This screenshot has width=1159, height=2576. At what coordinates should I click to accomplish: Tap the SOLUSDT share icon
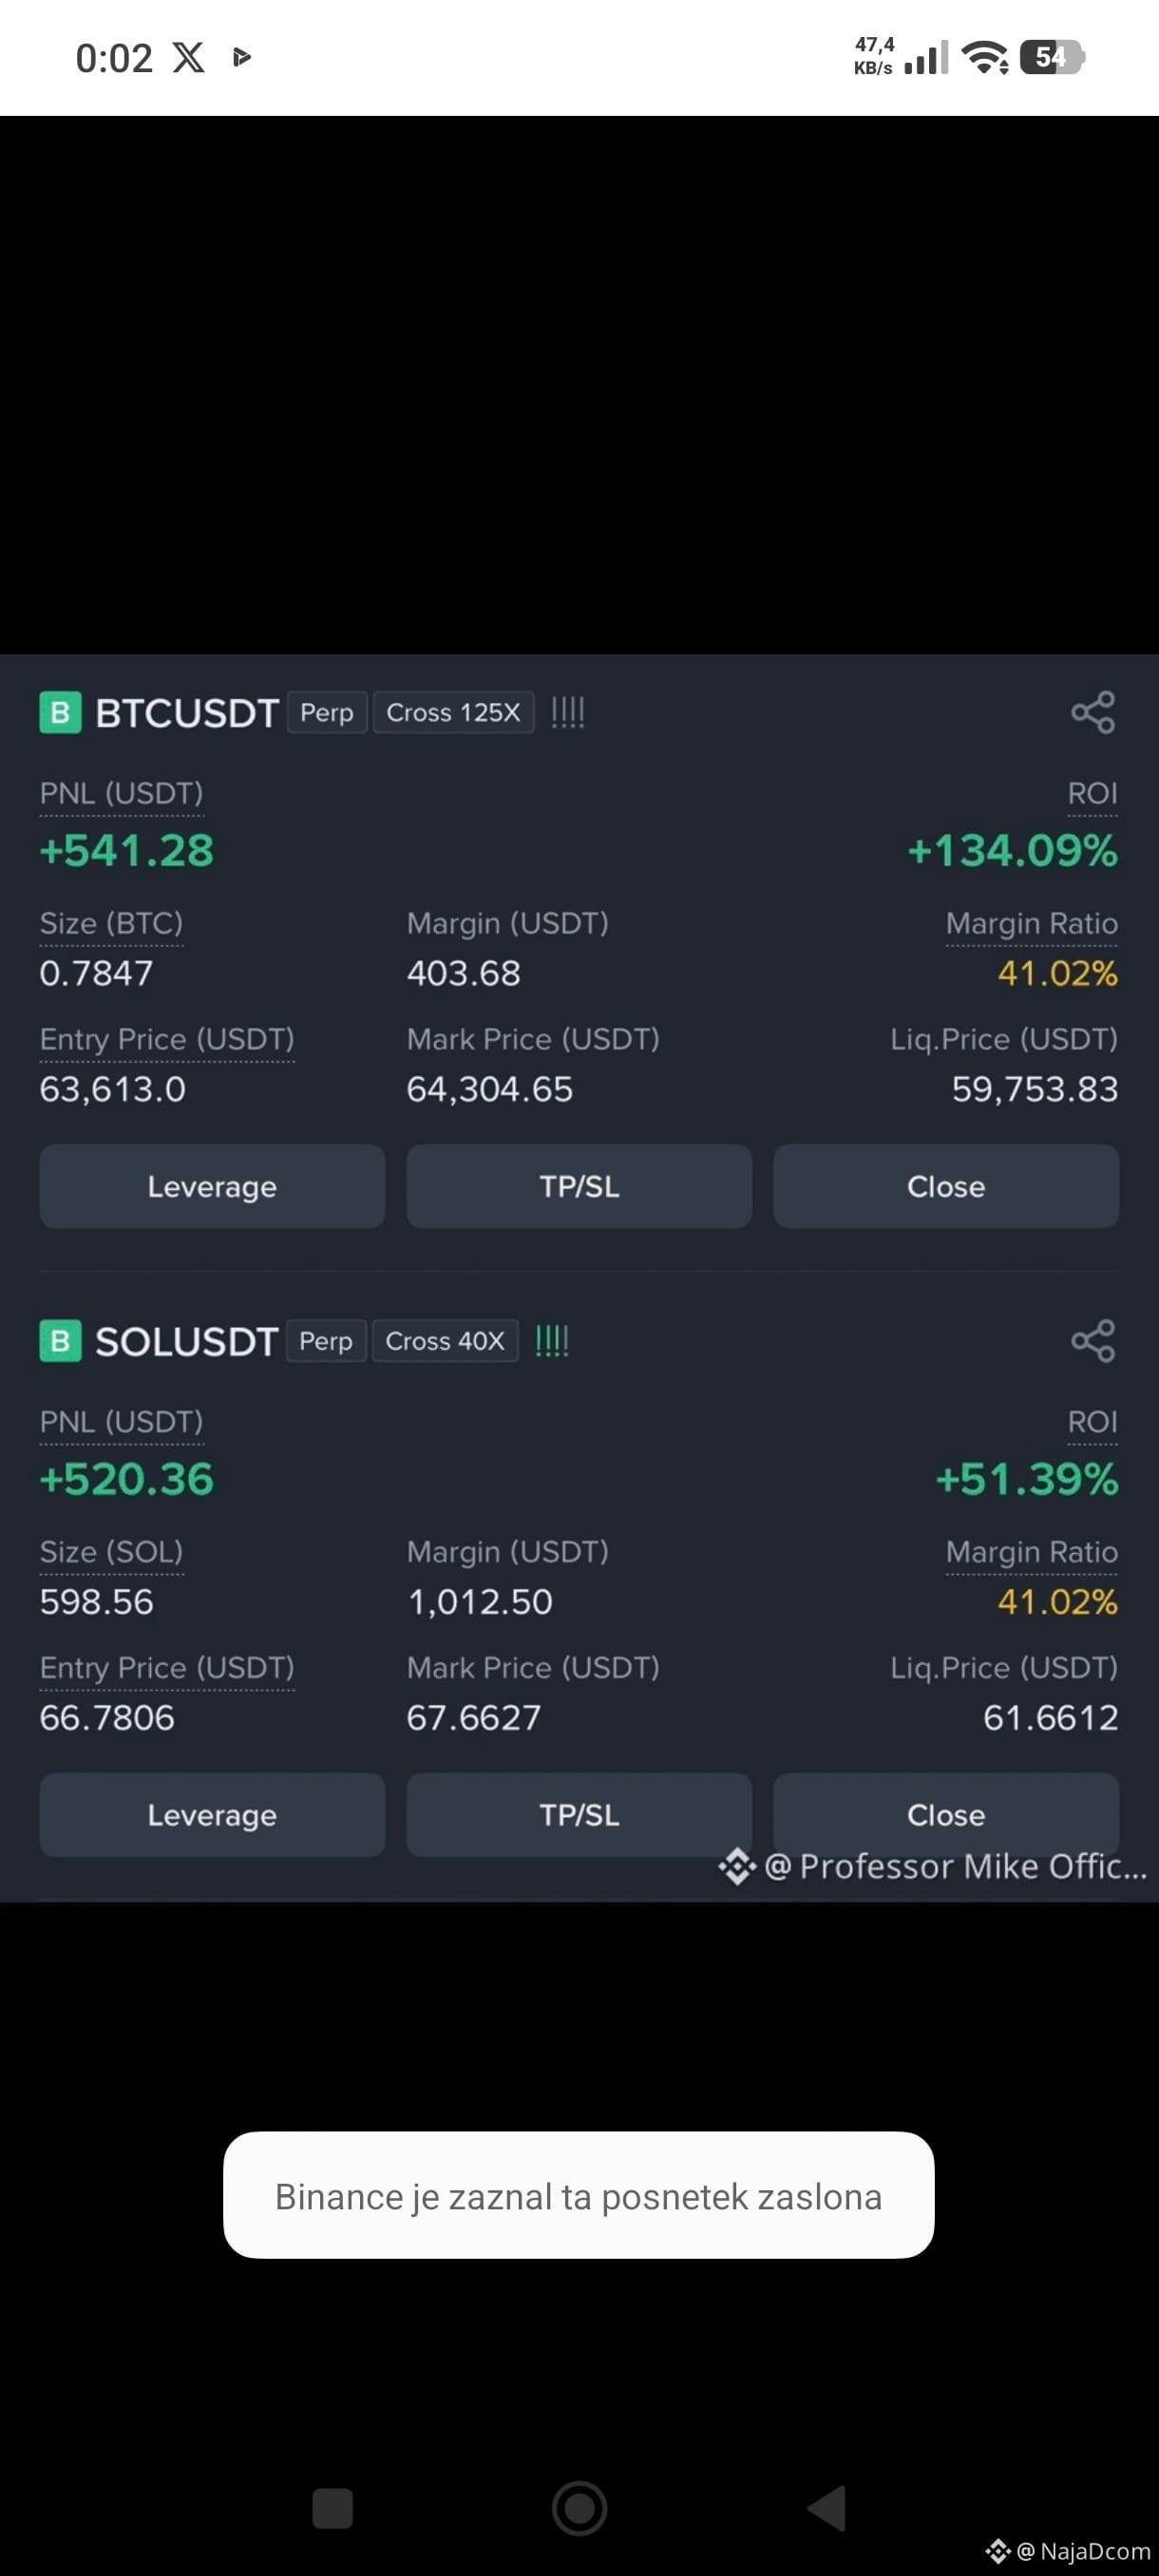(x=1092, y=1340)
